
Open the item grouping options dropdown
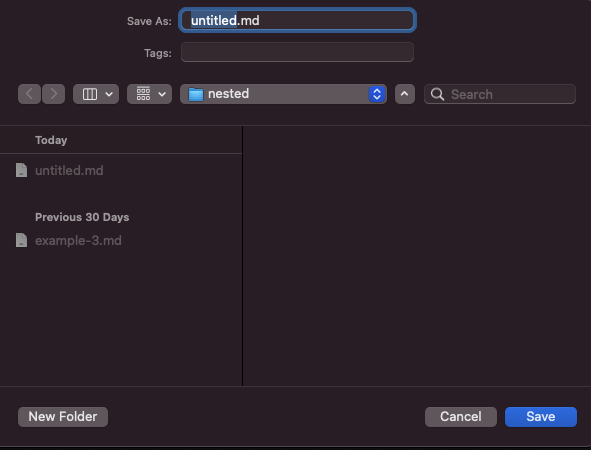point(150,94)
